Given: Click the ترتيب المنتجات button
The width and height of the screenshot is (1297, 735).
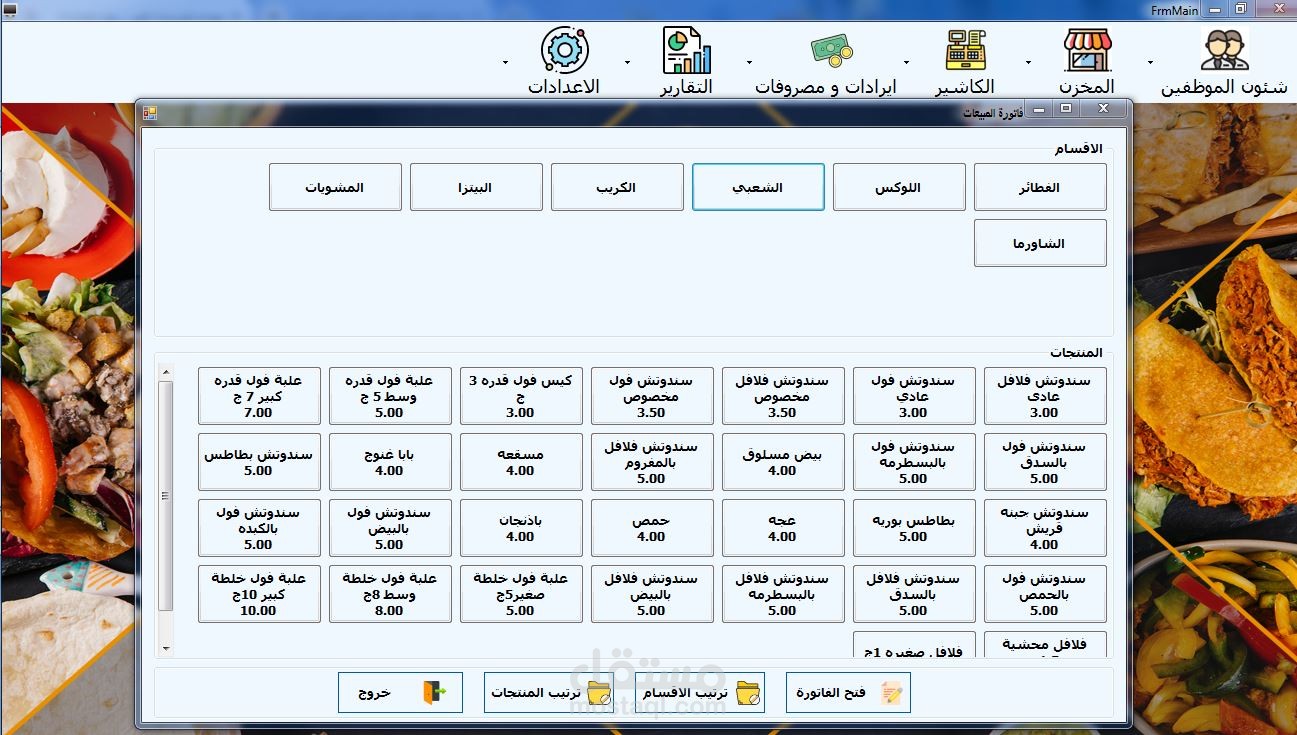Looking at the screenshot, I should tap(549, 692).
